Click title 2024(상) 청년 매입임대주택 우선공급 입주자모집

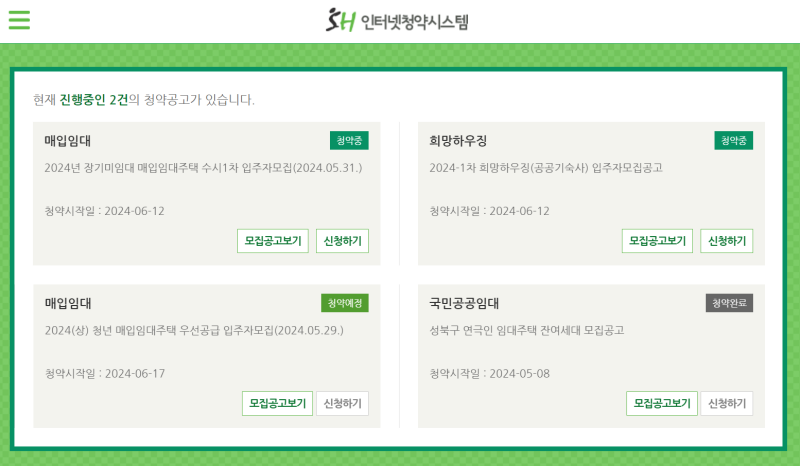point(194,330)
